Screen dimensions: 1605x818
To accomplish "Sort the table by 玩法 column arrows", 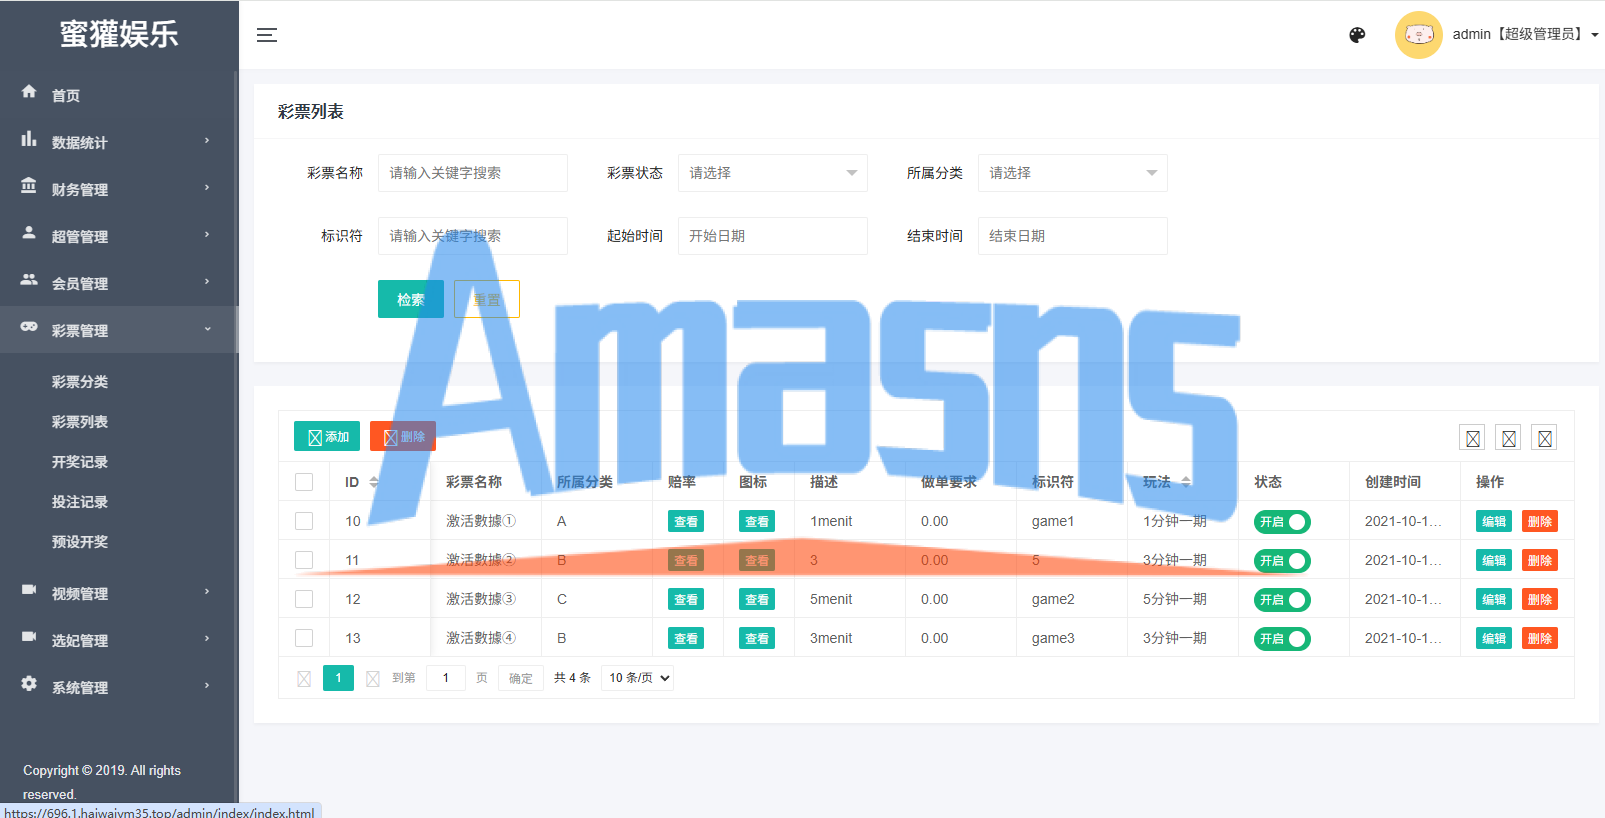I will coord(1186,482).
